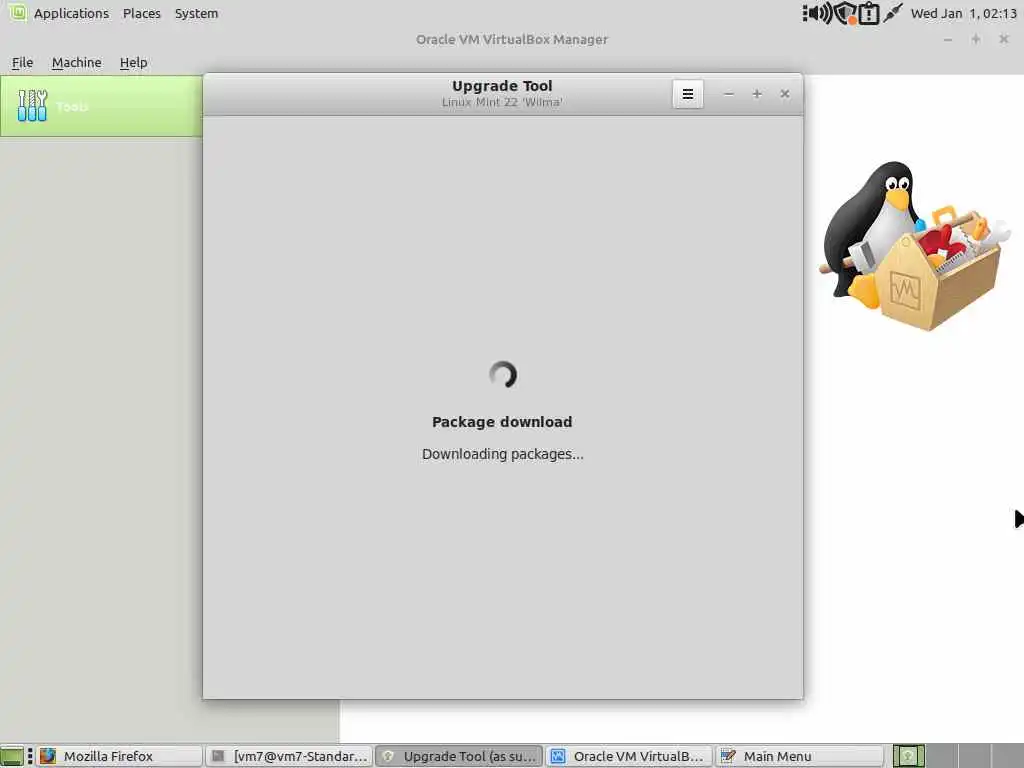Close the Upgrade Tool window
This screenshot has width=1024, height=768.
(785, 94)
